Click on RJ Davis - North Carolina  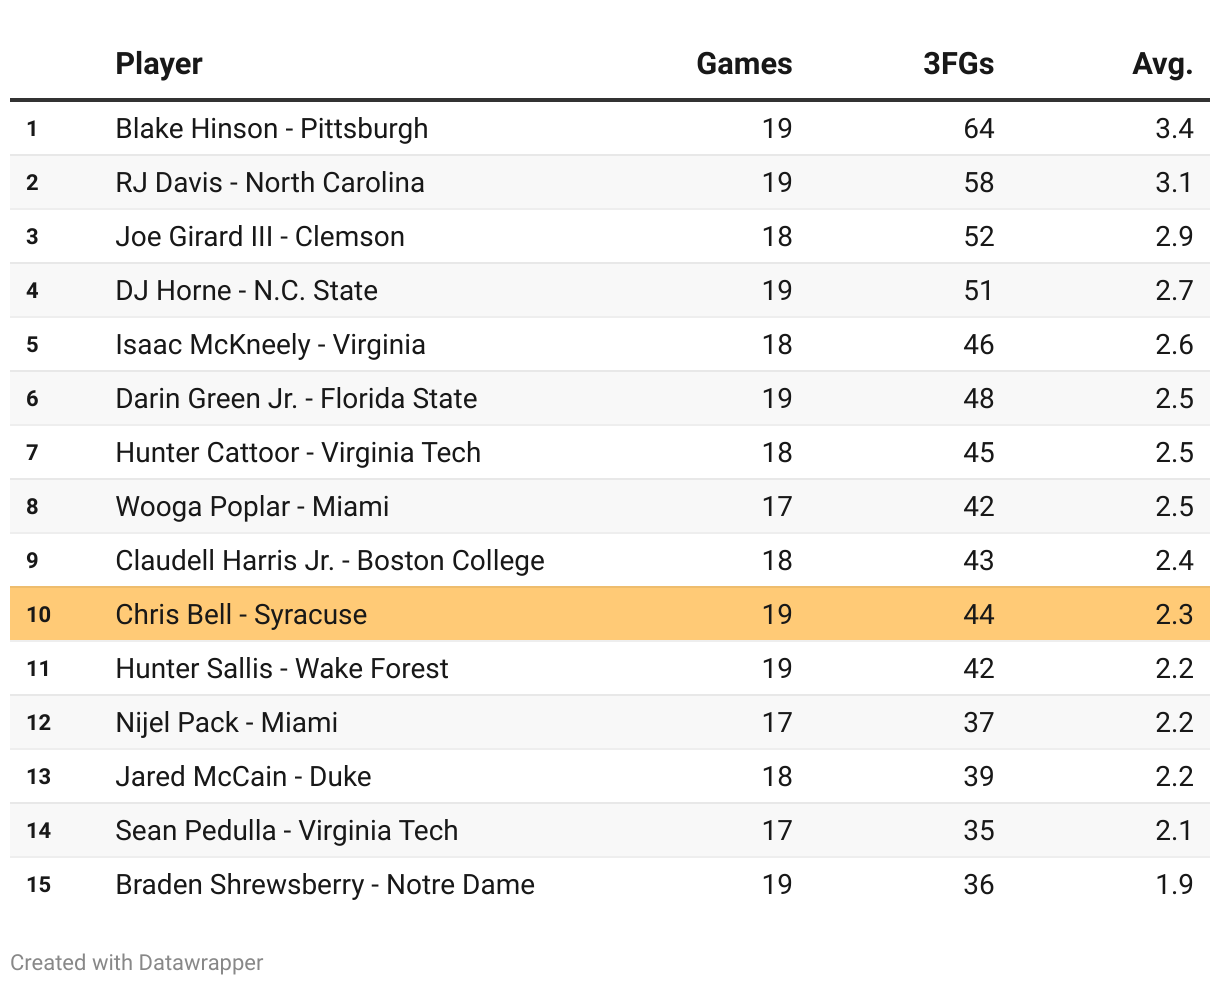coord(270,183)
